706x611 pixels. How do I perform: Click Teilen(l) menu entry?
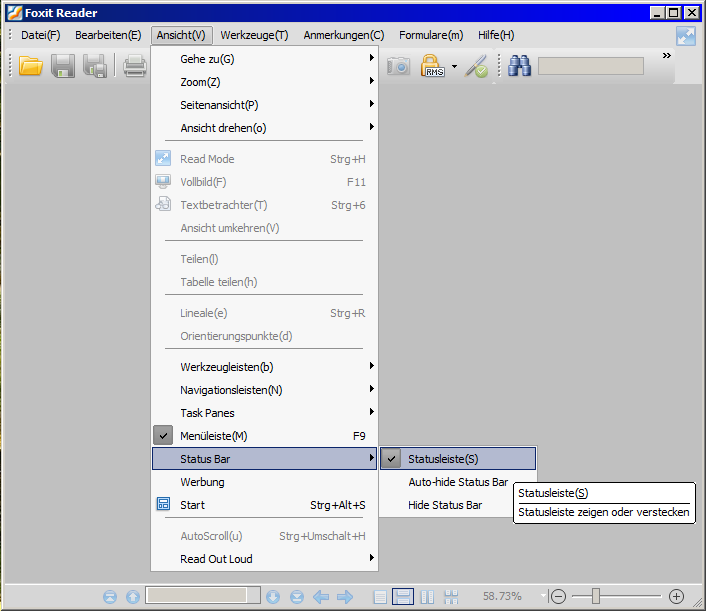(264, 259)
